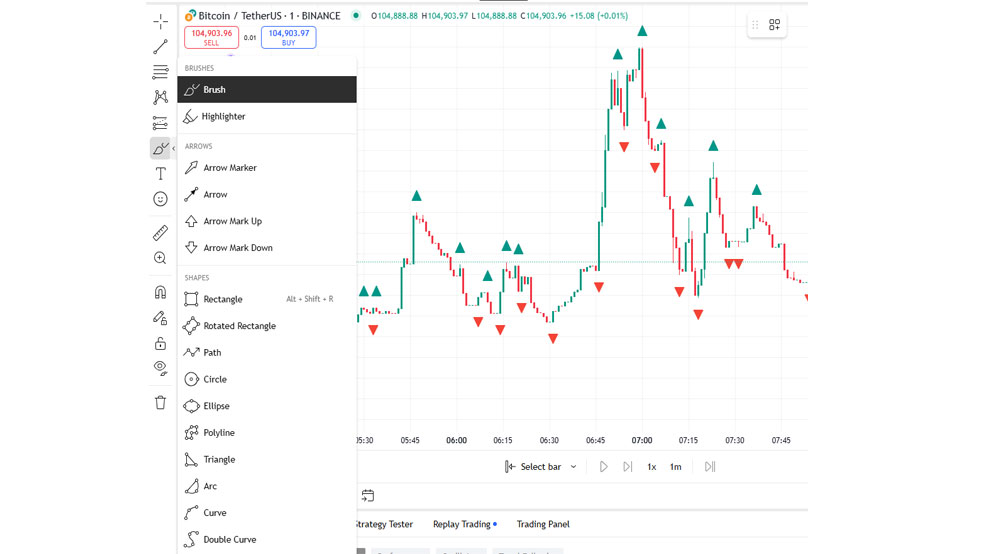Image resolution: width=984 pixels, height=554 pixels.
Task: Select the crosshair cursor tool
Action: [x=160, y=21]
